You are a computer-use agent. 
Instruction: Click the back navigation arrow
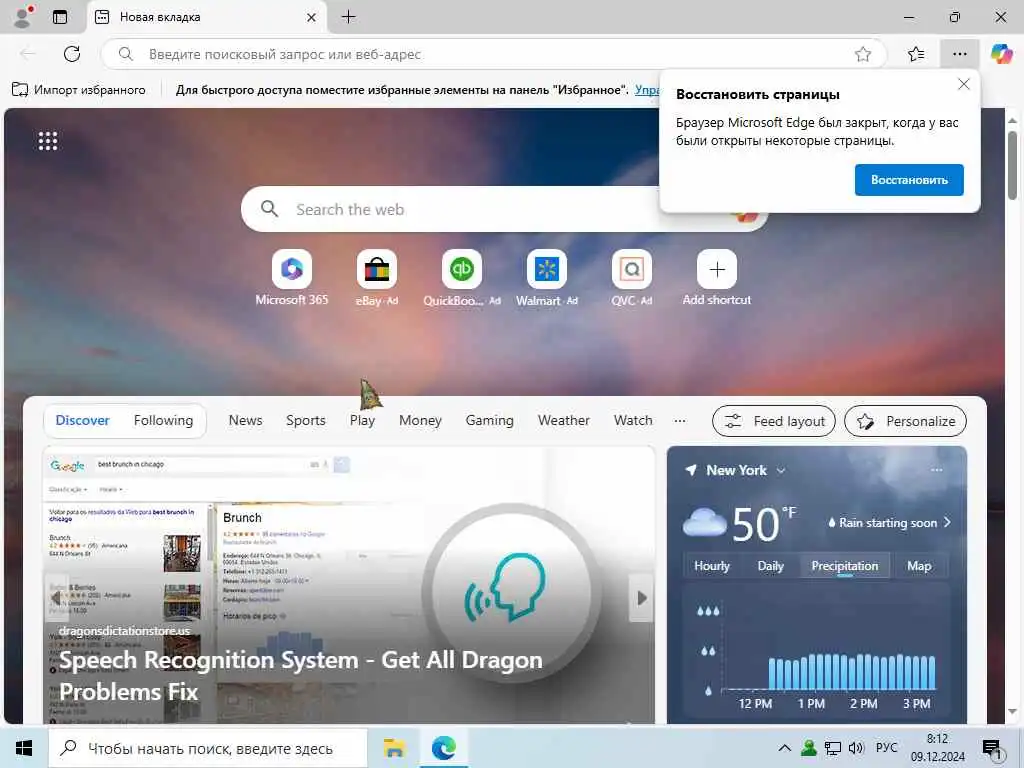[x=27, y=54]
